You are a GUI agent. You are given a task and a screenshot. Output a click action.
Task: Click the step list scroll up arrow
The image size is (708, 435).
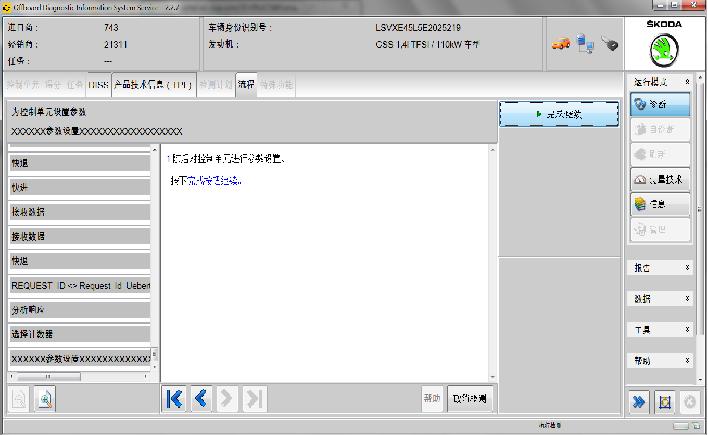(x=155, y=150)
